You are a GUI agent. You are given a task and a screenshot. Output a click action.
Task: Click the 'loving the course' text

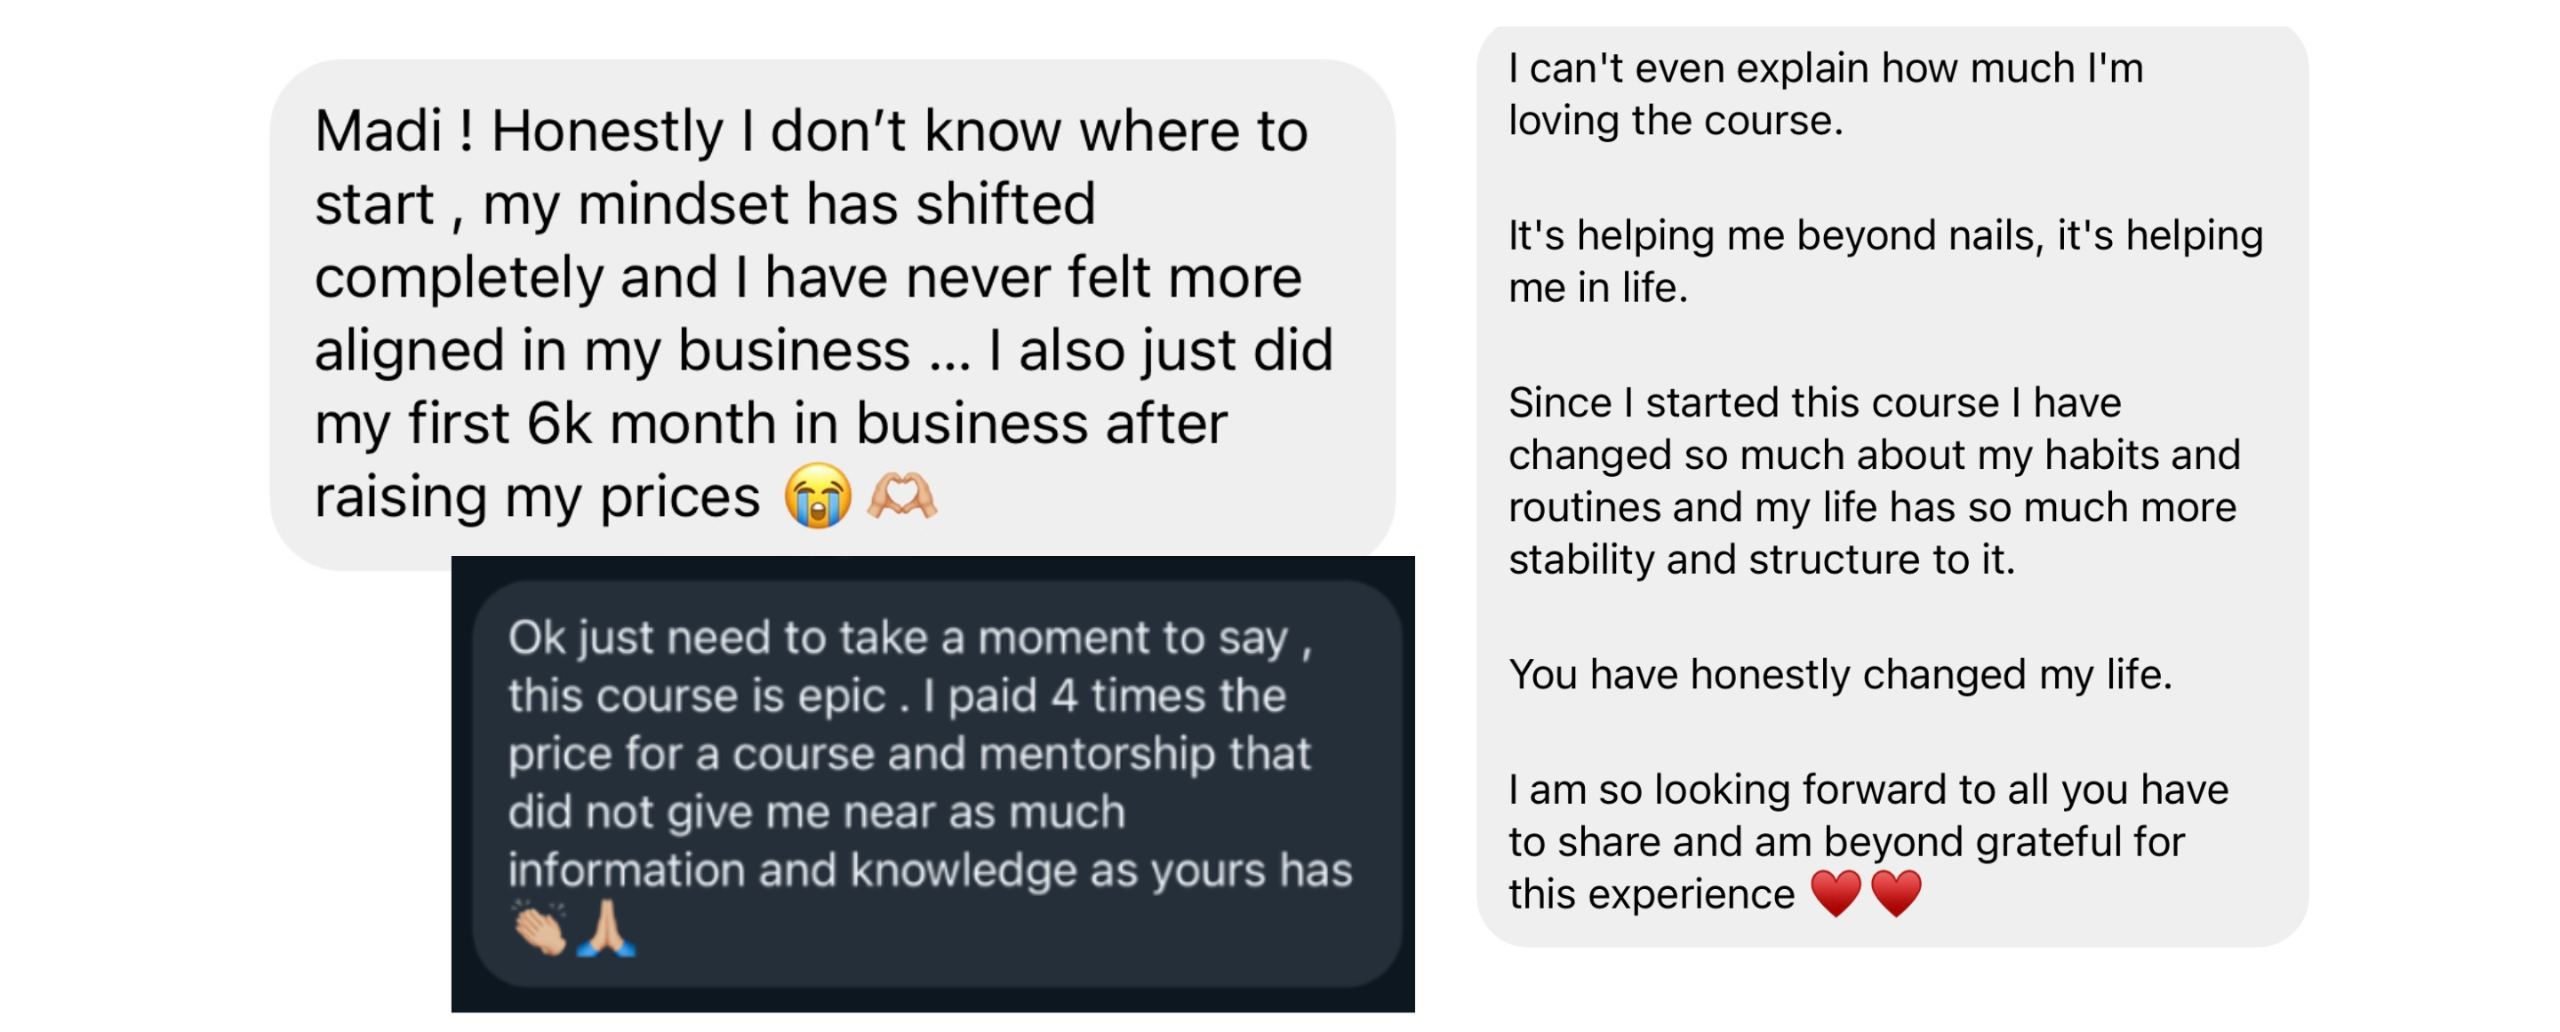(1675, 120)
